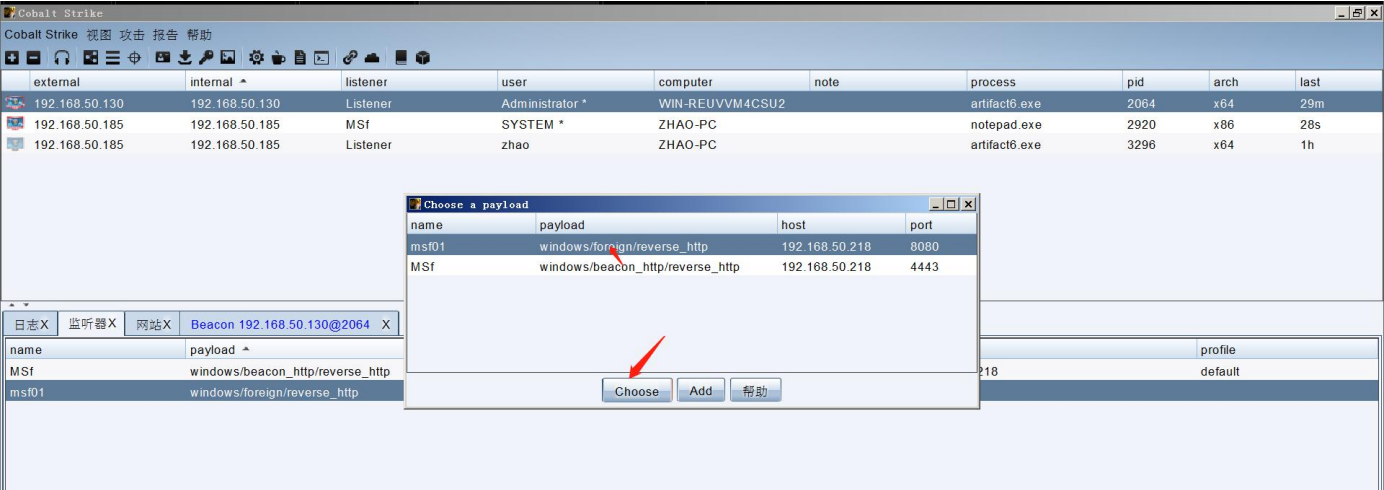Click the terminal icon for scripted web delivery
Viewport: 1384px width, 490px height.
tap(322, 58)
